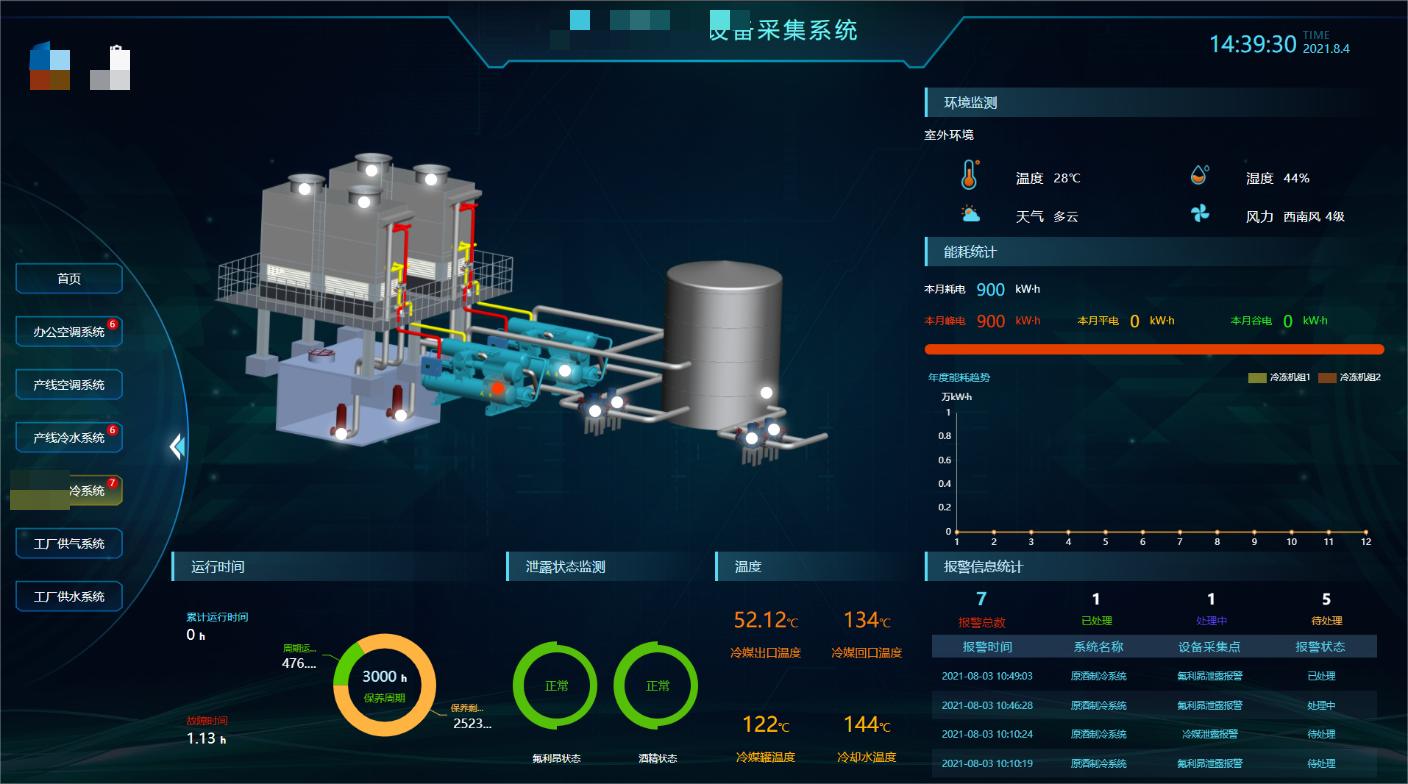Click the humidity droplet icon
The image size is (1408, 784).
1200,176
